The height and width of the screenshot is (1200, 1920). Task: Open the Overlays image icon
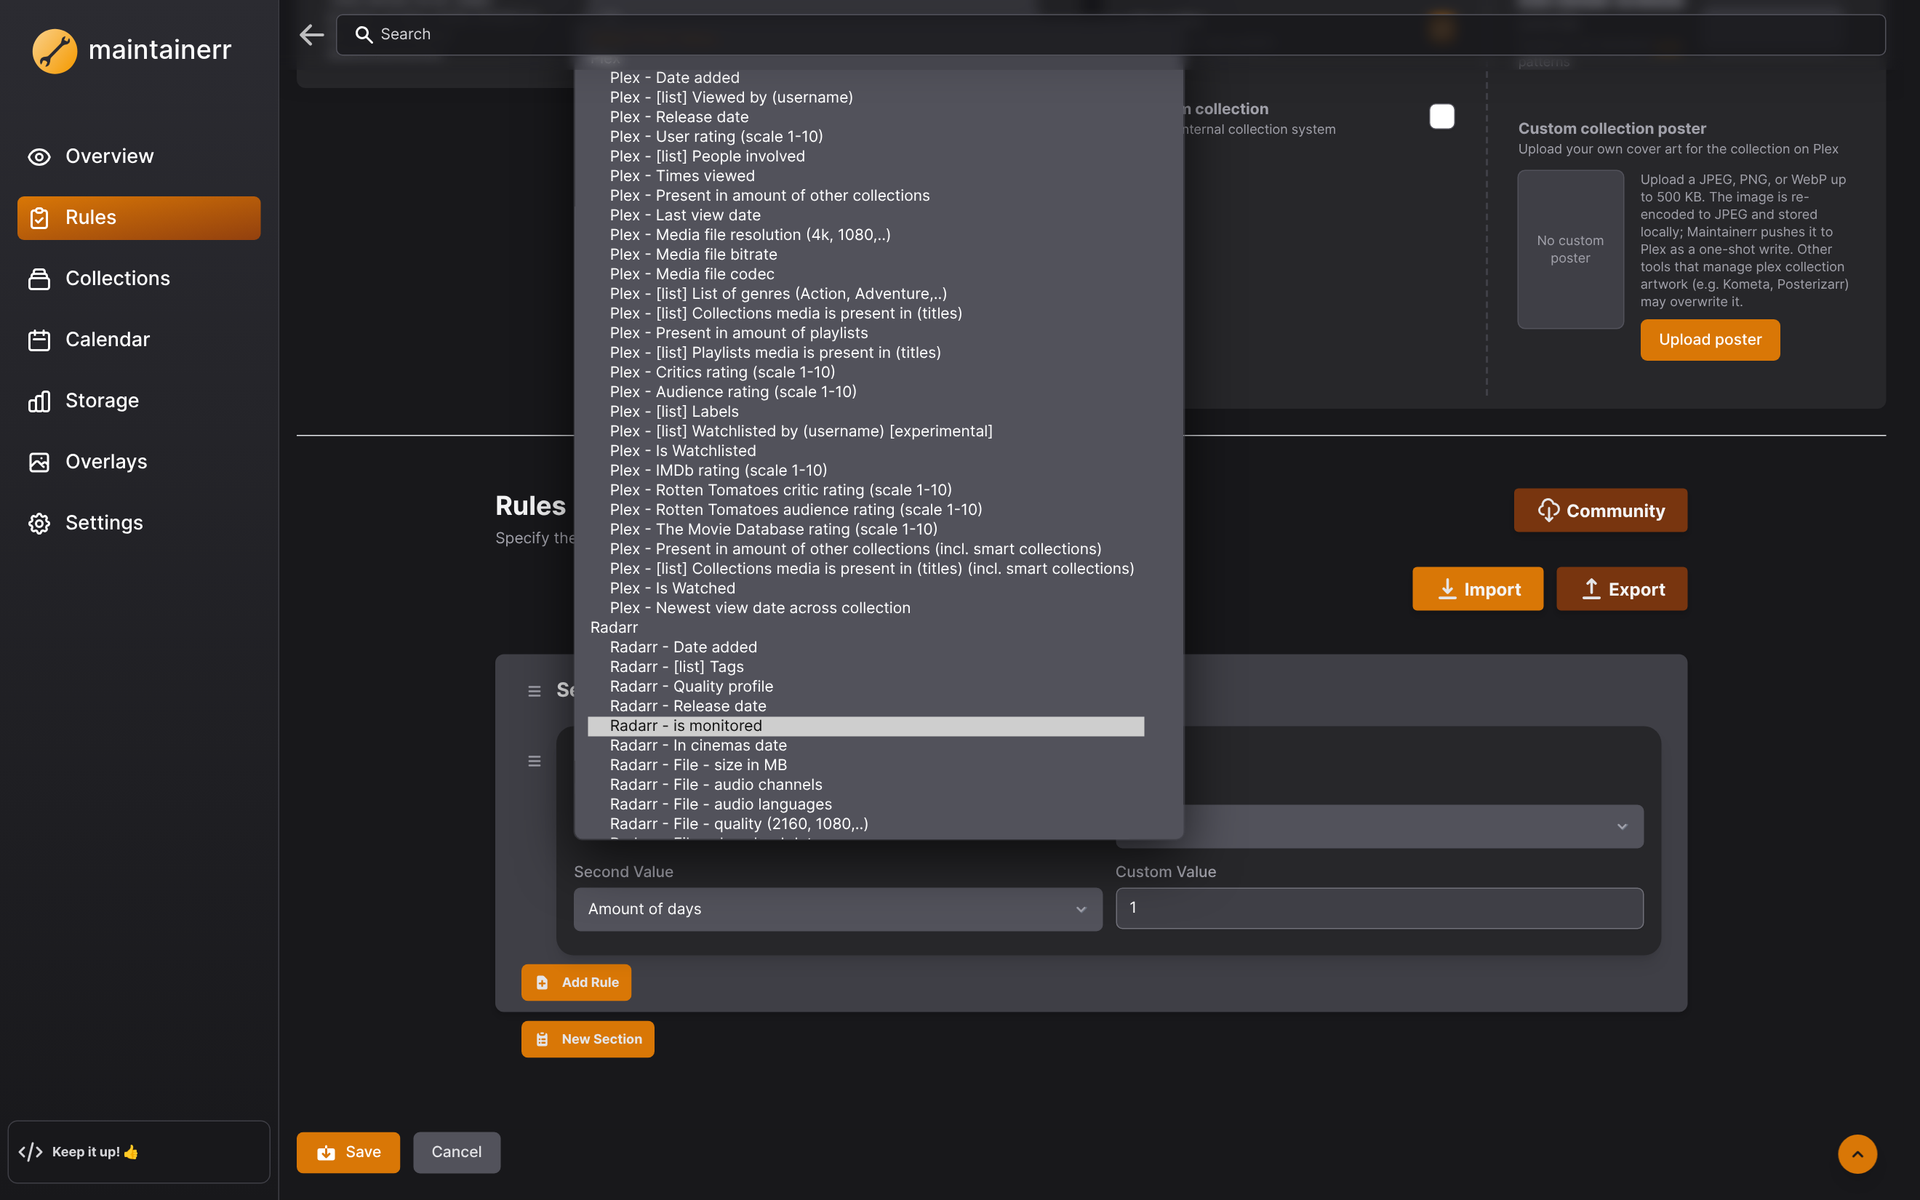coord(39,462)
